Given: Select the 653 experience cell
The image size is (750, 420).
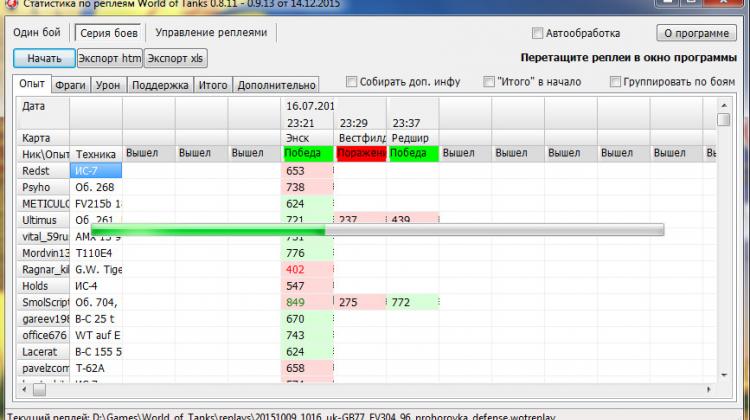Looking at the screenshot, I should (x=307, y=171).
